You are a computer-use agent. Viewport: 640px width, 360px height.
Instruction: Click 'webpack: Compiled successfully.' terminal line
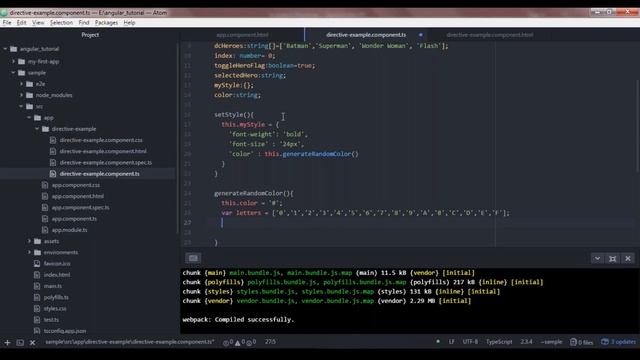click(238, 320)
